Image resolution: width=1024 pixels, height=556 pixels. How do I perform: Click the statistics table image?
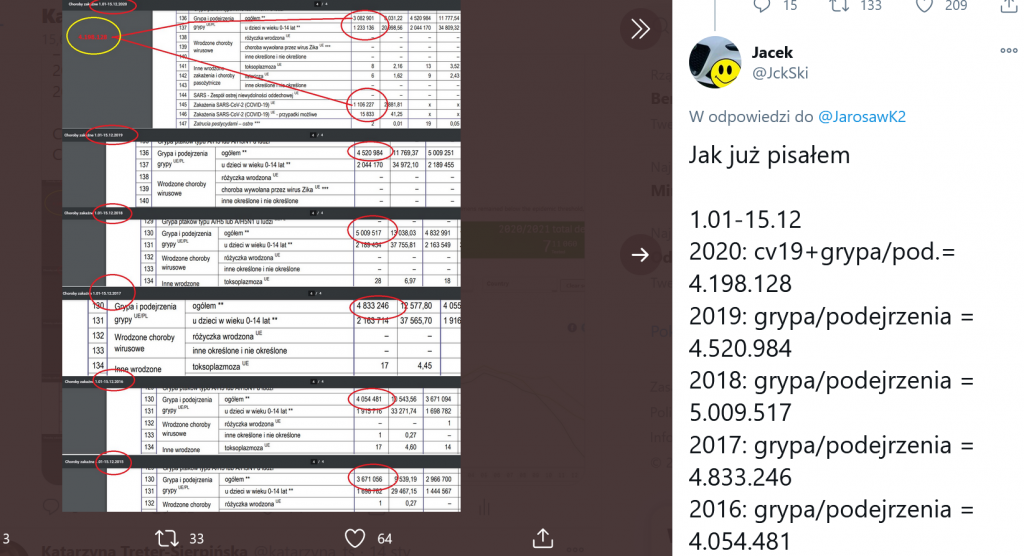click(x=262, y=256)
